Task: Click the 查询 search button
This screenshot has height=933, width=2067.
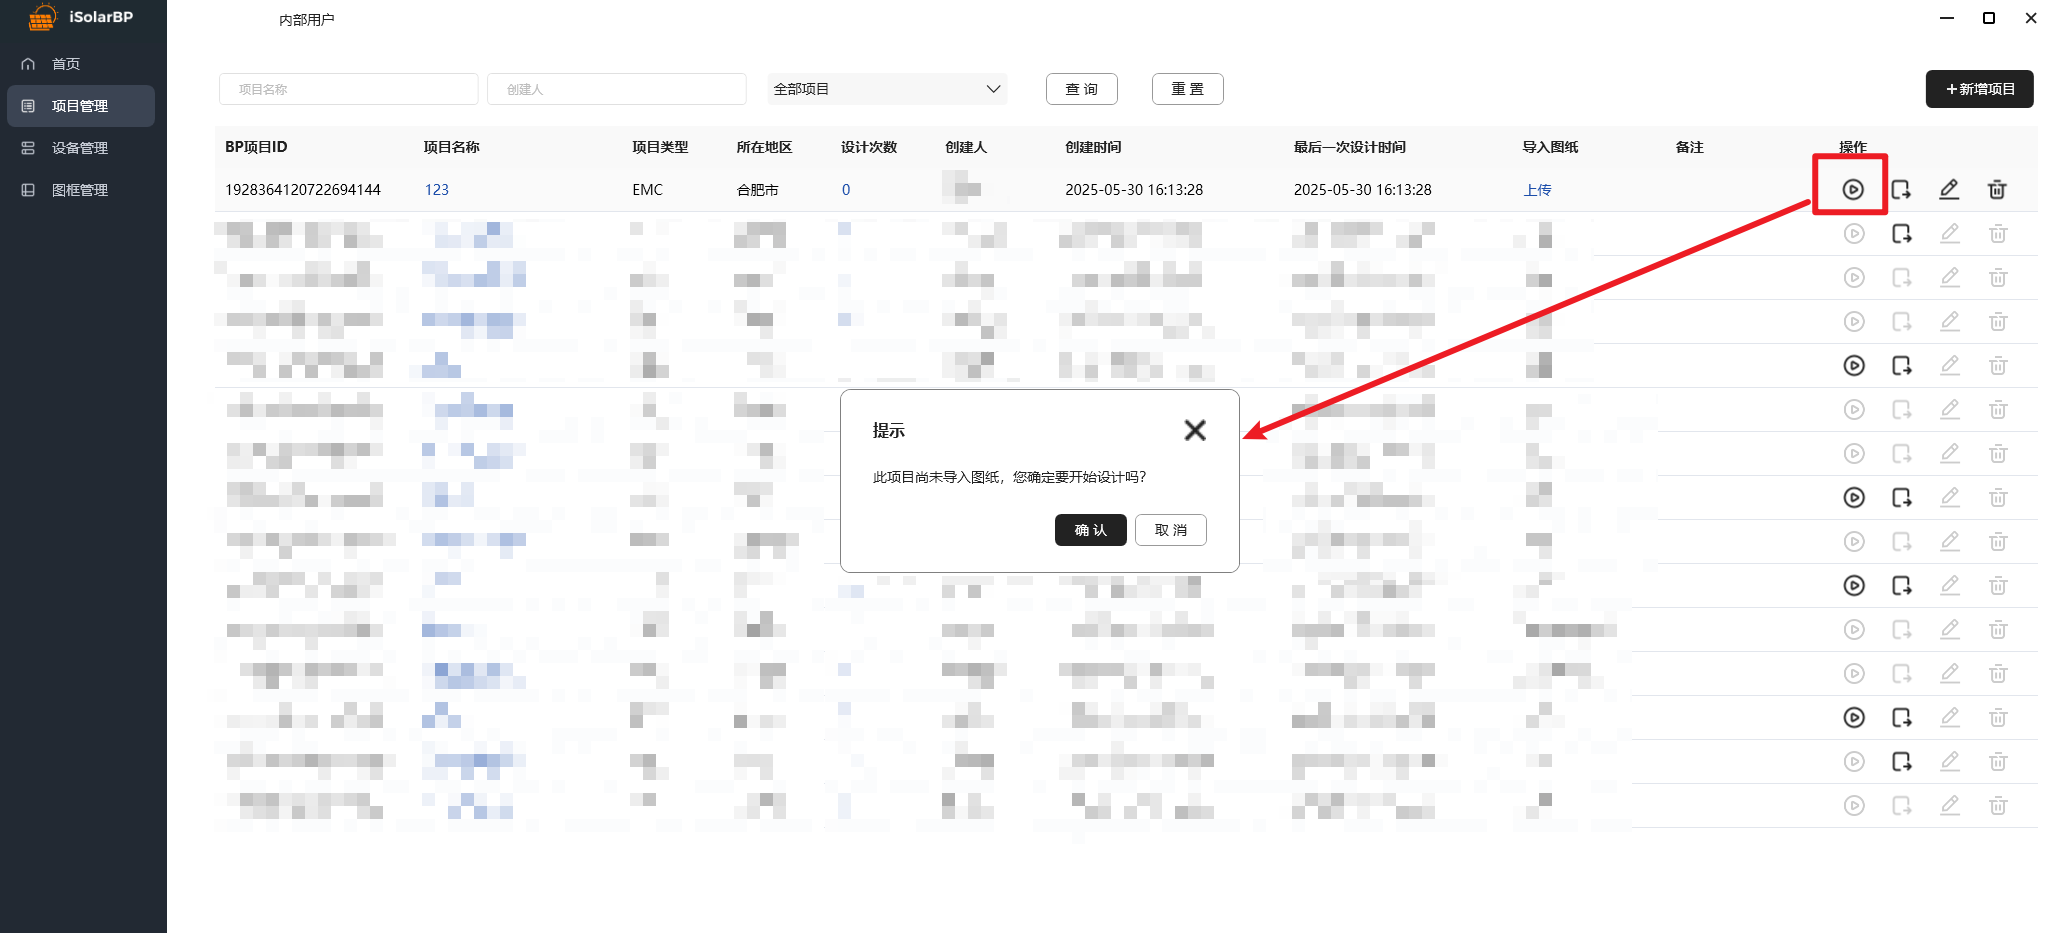Action: 1081,89
